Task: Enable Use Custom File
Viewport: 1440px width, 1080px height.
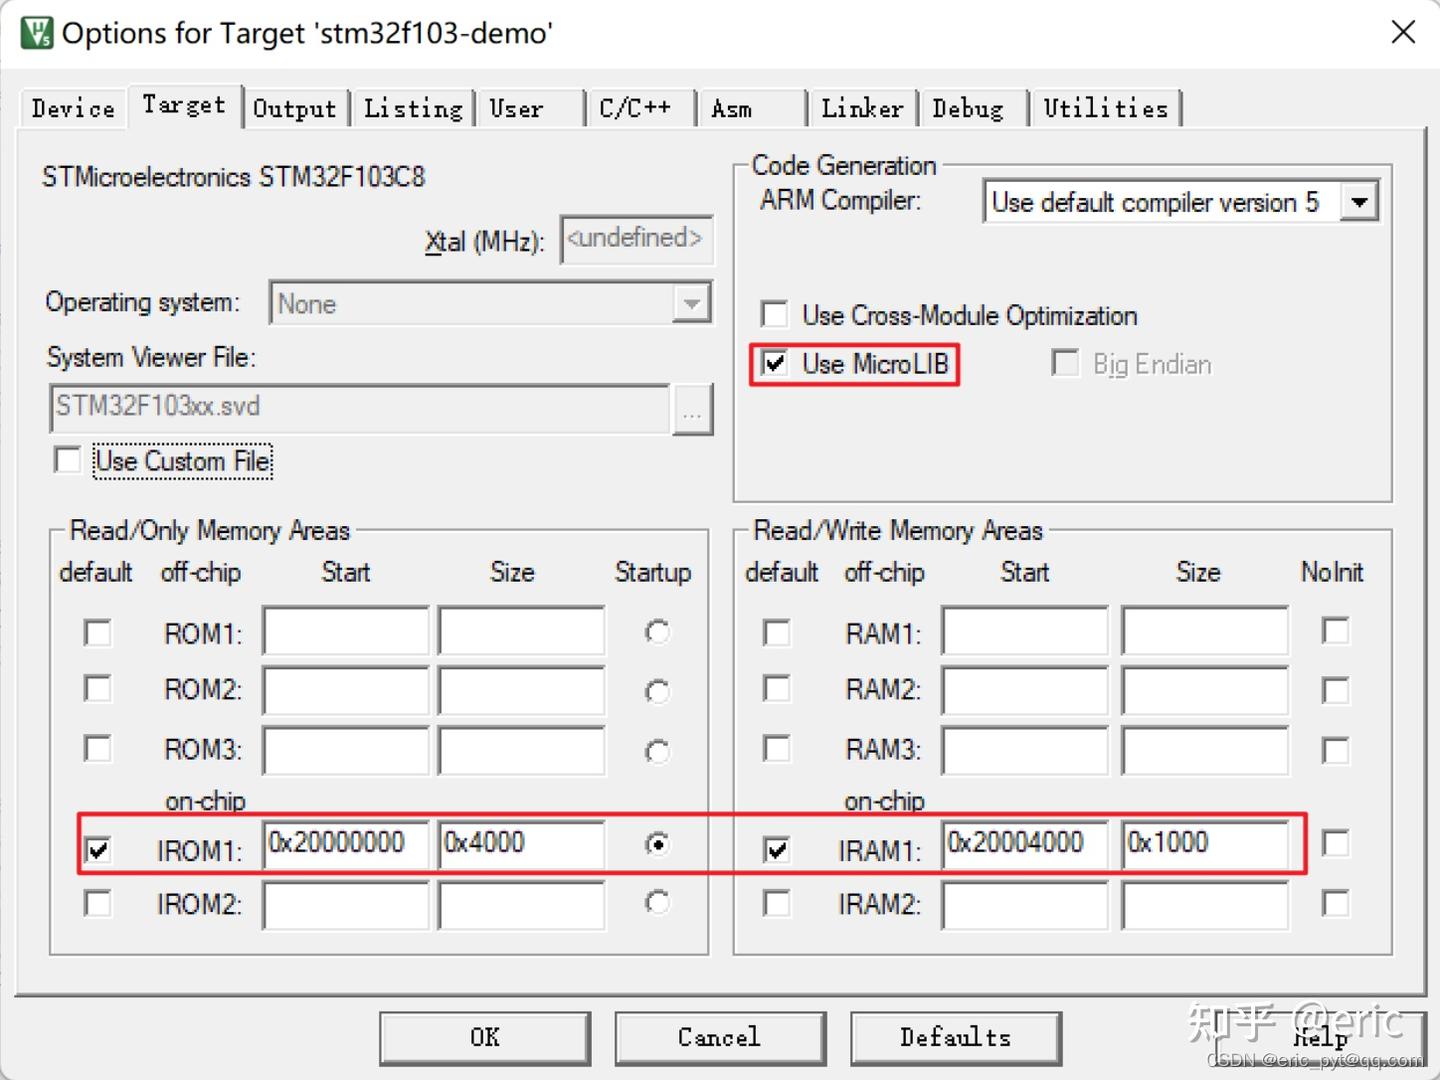Action: [66, 460]
